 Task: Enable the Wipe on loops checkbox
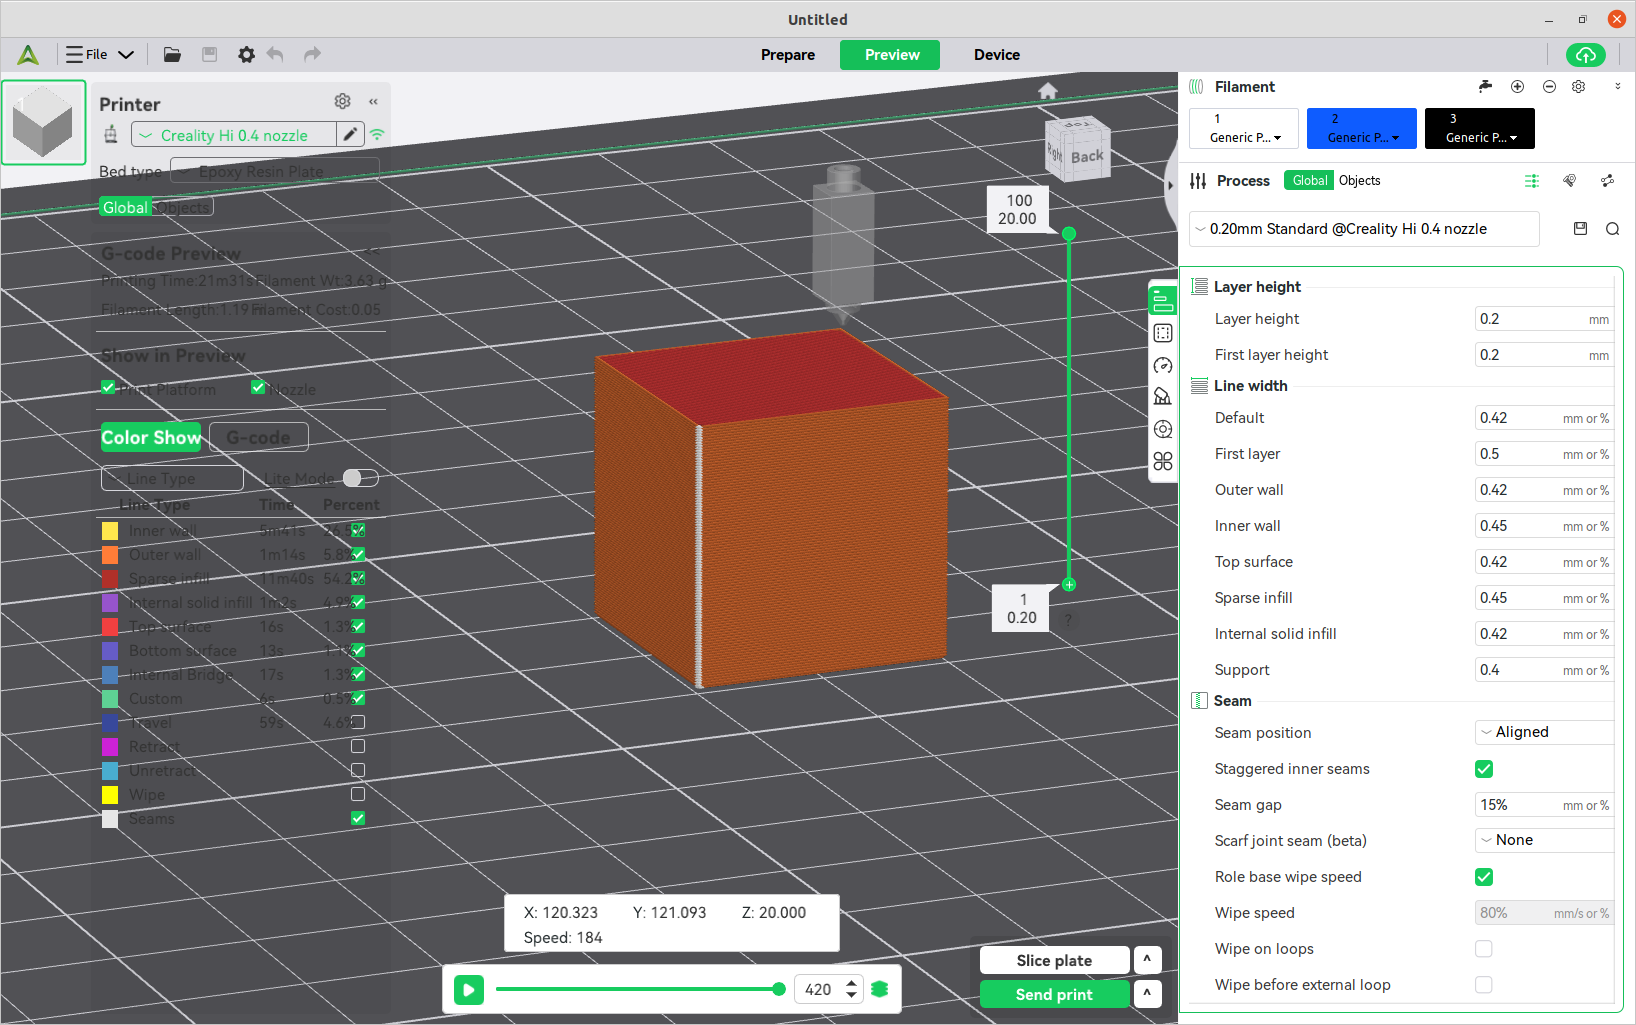click(x=1484, y=949)
